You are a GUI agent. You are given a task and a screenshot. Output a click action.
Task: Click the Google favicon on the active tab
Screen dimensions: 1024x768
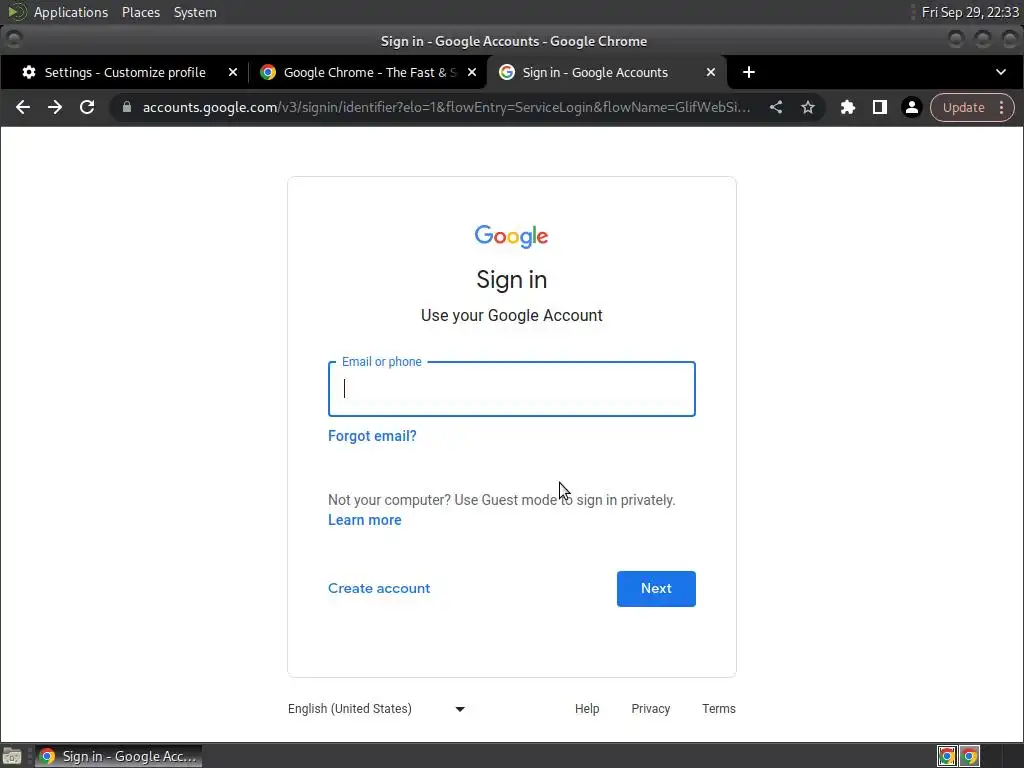point(506,72)
